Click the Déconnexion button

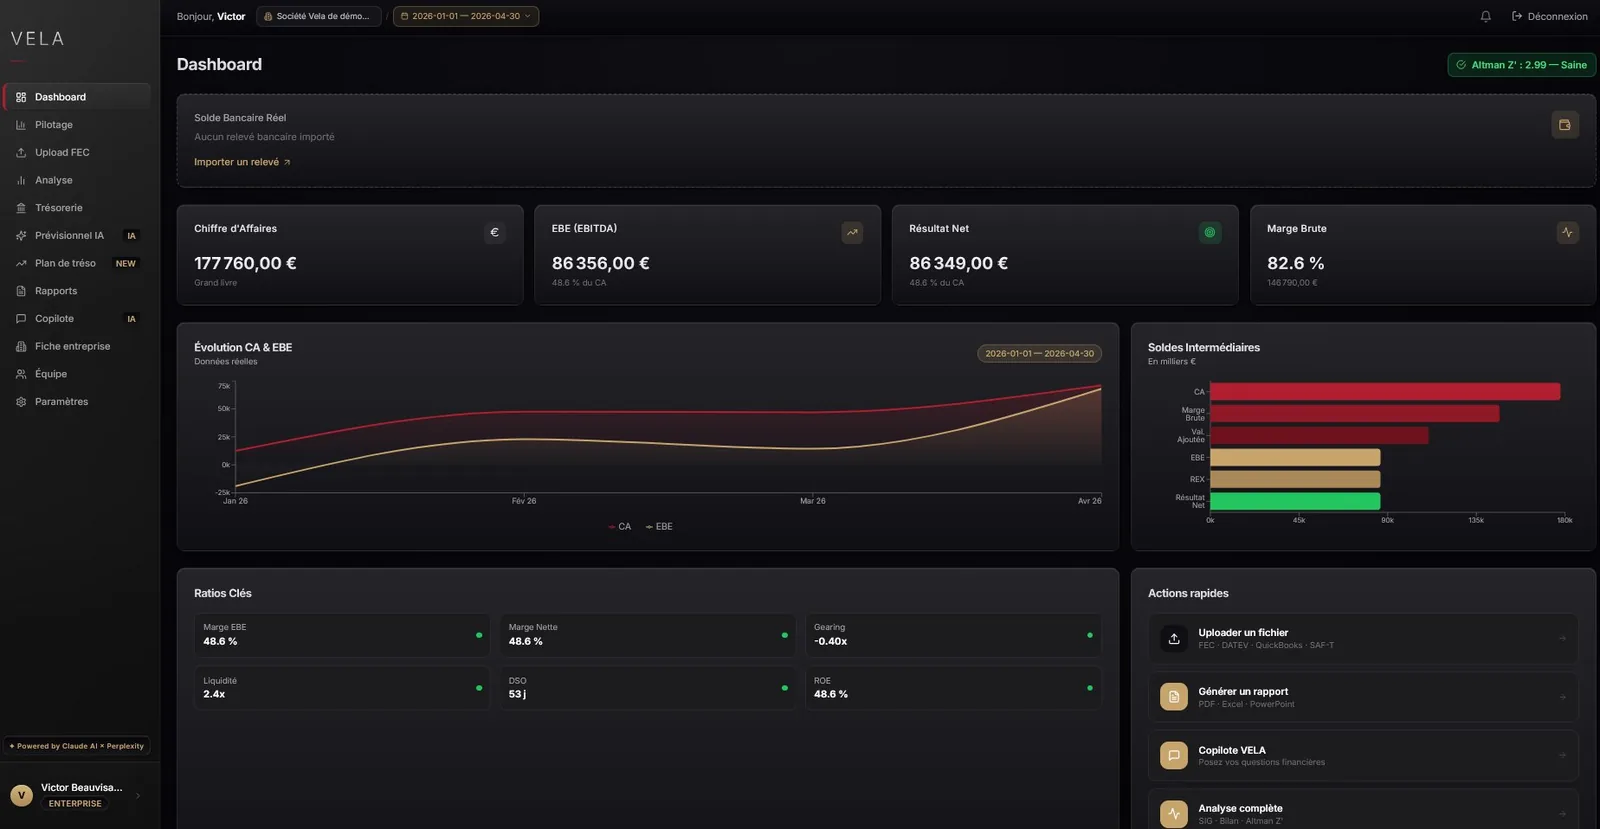pyautogui.click(x=1549, y=16)
